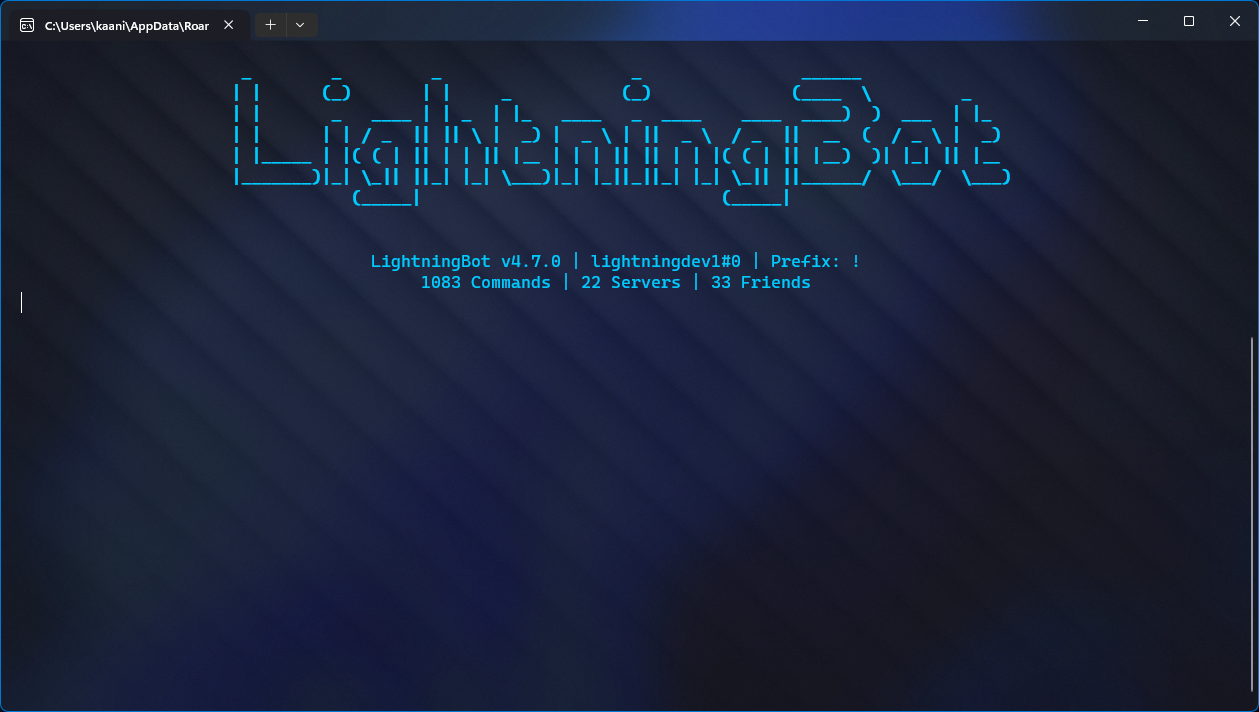
Task: Click the command prompt icon on the terminal tab
Action: [x=26, y=24]
